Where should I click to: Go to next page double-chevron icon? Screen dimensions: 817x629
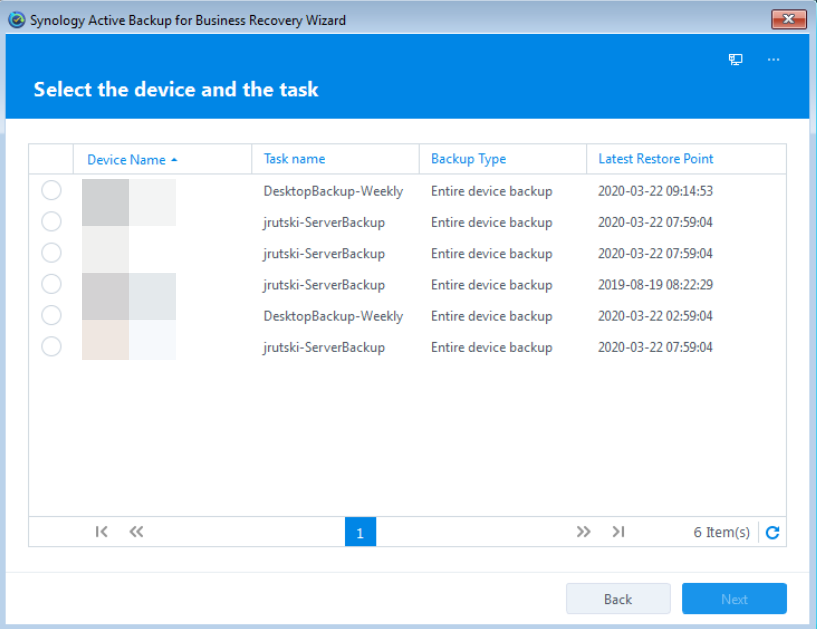(x=584, y=532)
